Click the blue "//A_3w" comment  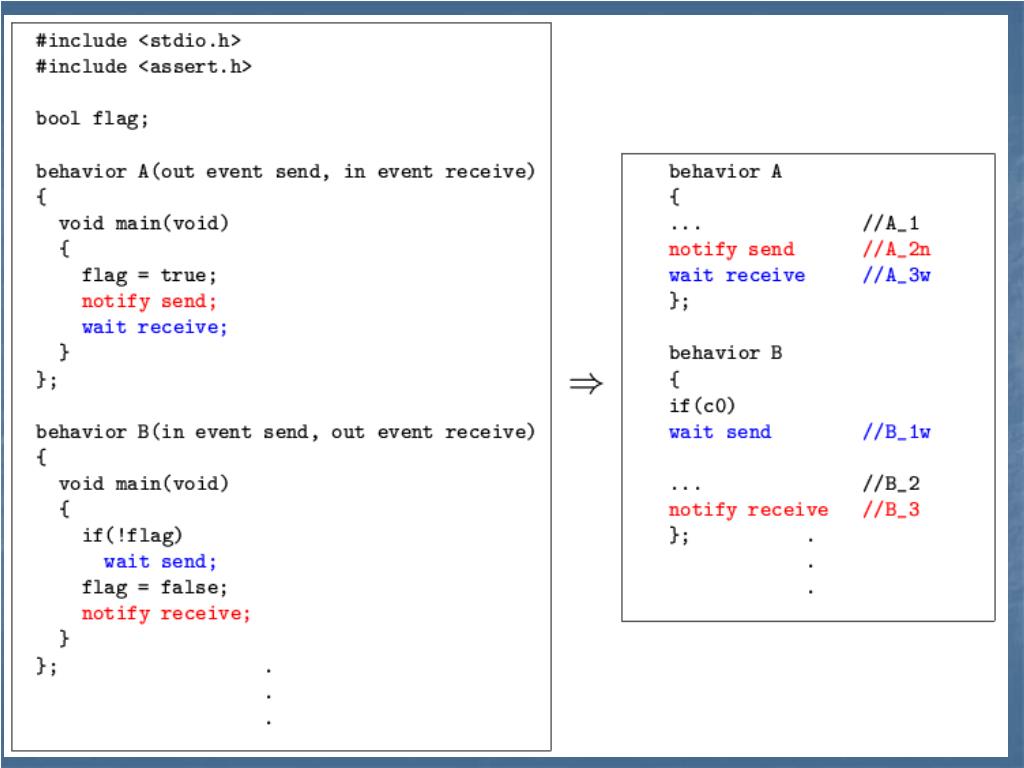(896, 276)
